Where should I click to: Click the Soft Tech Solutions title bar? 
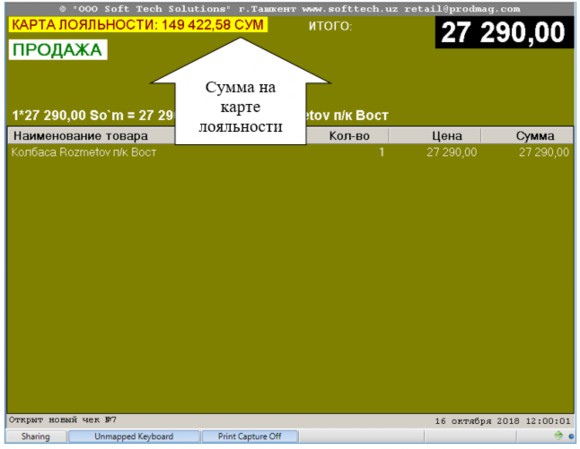(290, 9)
